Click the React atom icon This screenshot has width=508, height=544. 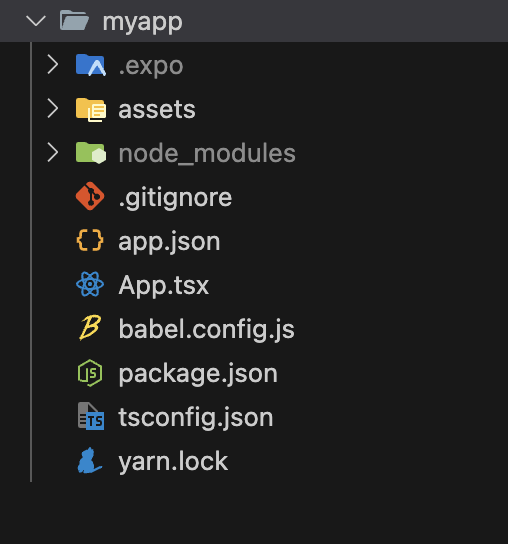[x=90, y=284]
